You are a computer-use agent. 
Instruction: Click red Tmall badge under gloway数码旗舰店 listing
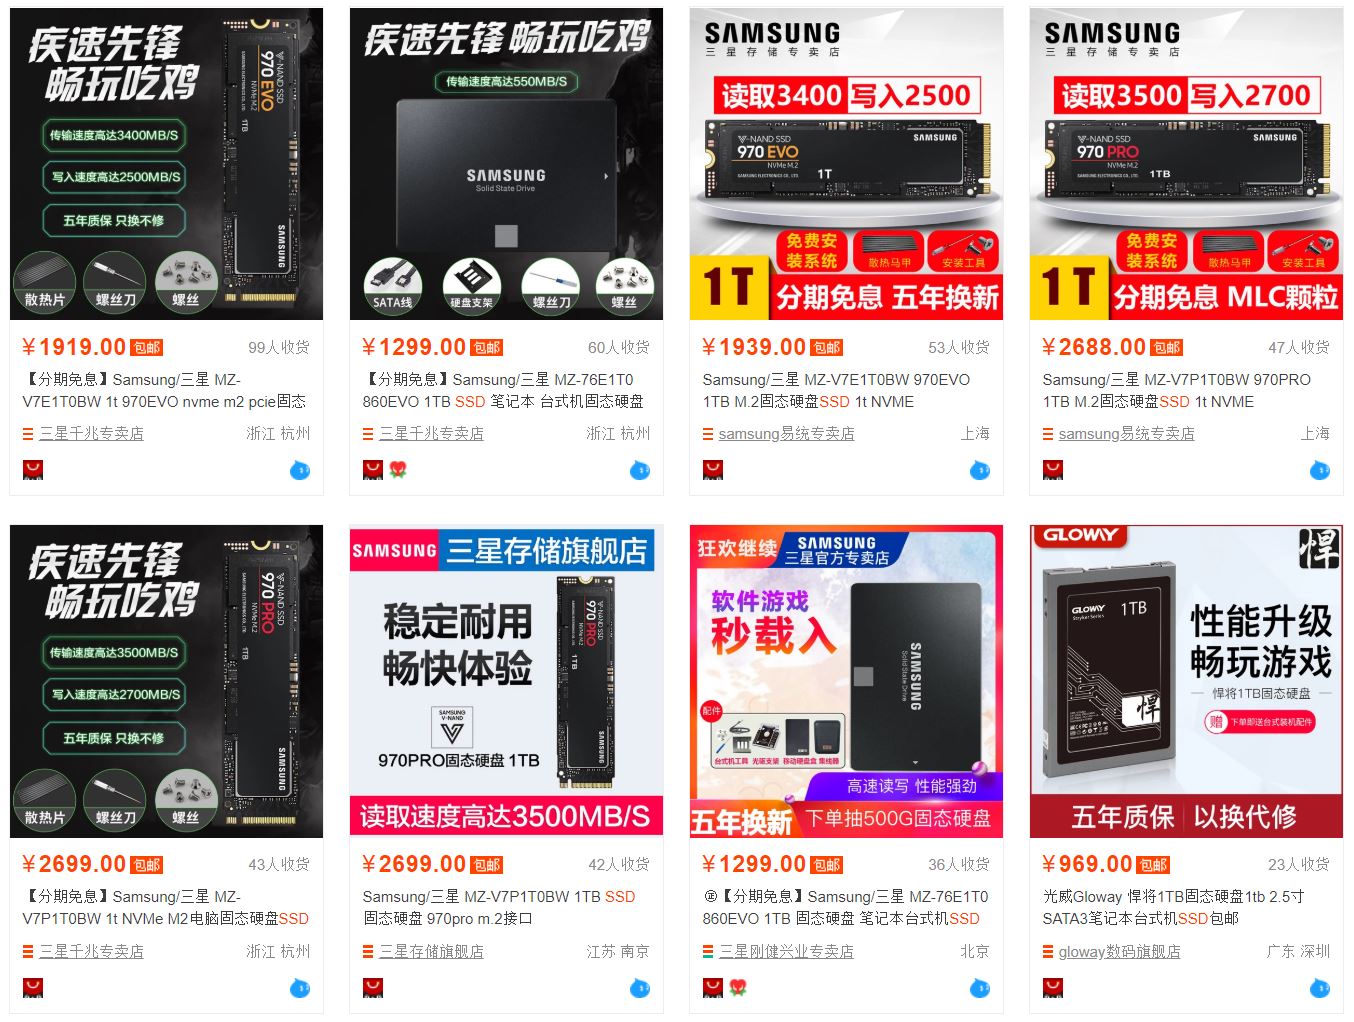[x=1053, y=987]
